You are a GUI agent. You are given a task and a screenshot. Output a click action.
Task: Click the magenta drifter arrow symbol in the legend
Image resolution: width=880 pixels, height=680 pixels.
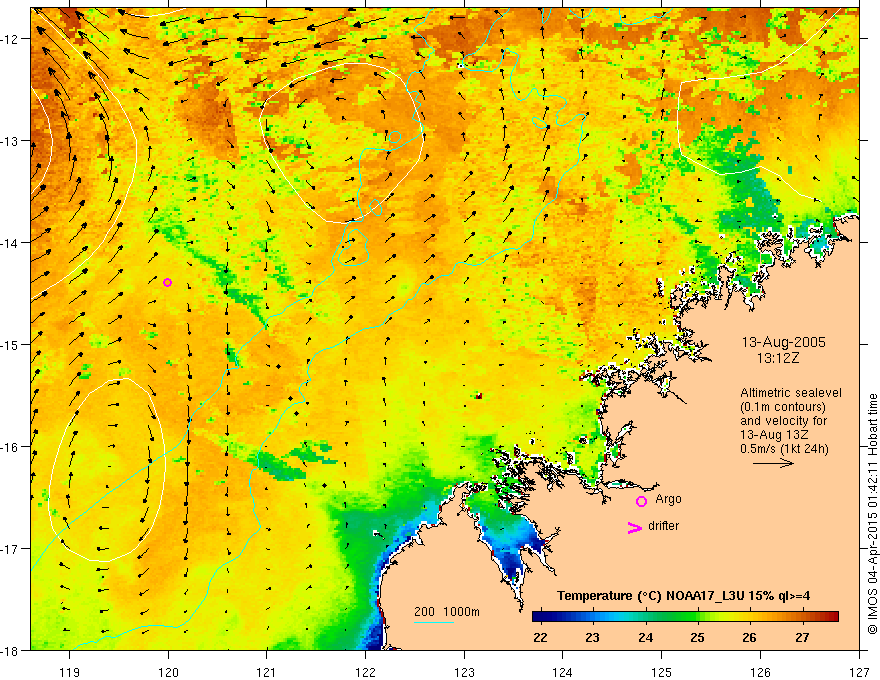(x=634, y=527)
